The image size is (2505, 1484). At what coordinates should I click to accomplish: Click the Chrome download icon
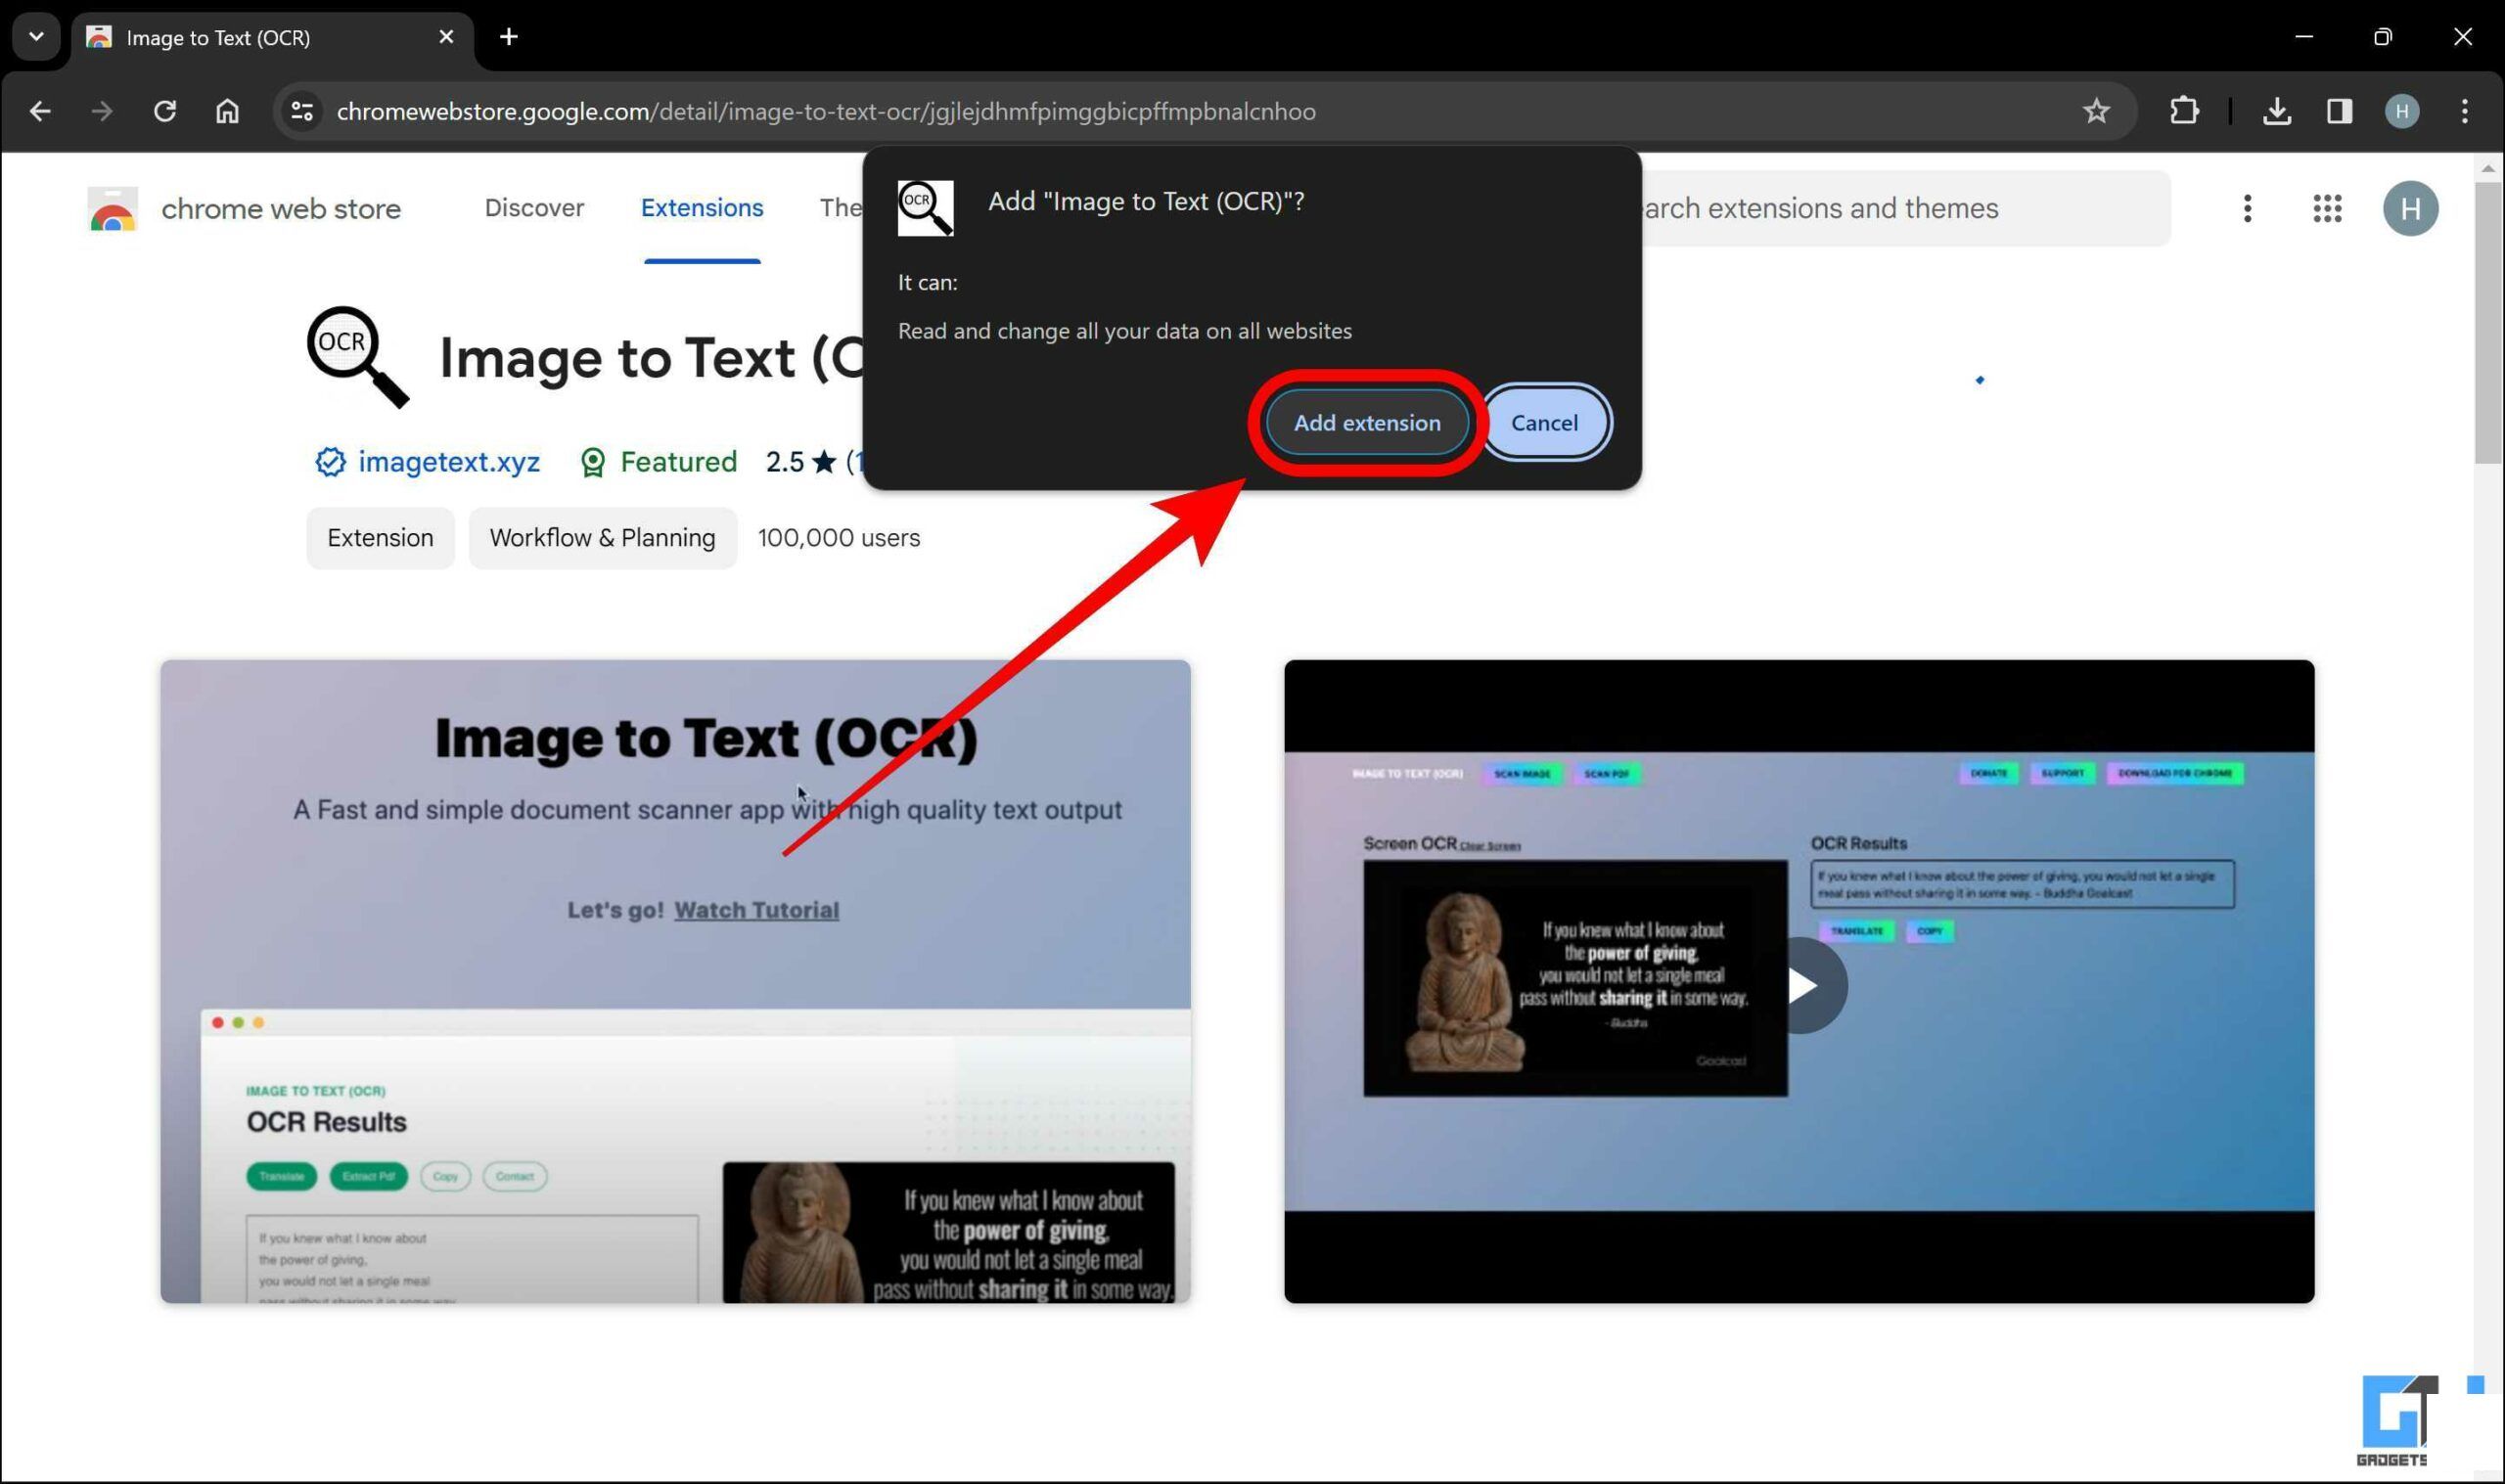tap(2277, 110)
